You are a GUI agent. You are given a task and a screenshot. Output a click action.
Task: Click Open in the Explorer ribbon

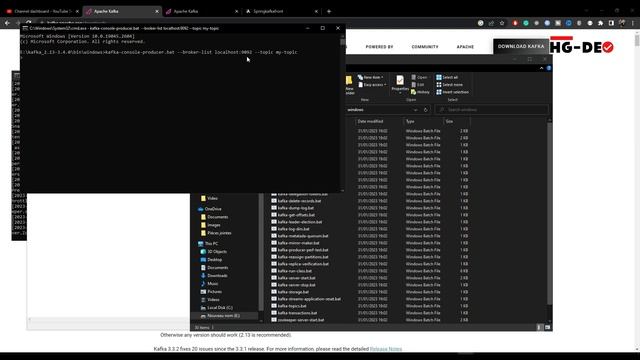point(419,77)
